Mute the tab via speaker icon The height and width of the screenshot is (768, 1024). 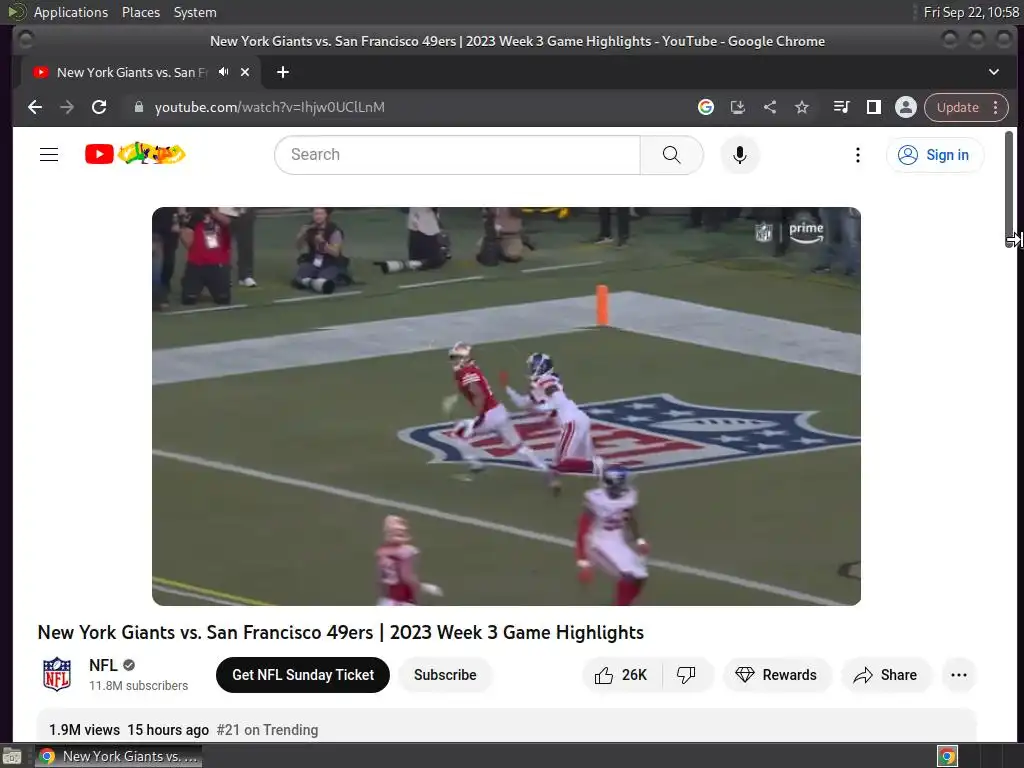223,72
